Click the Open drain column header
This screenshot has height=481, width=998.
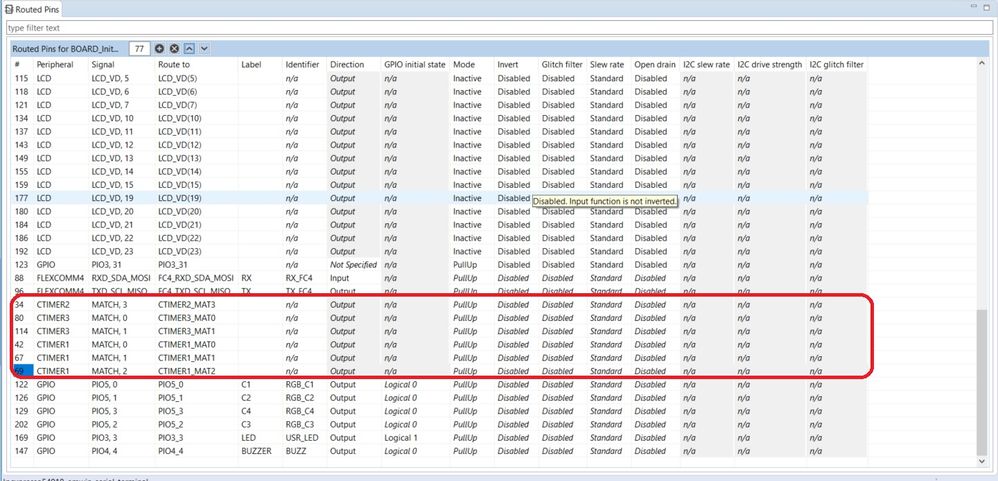(655, 65)
